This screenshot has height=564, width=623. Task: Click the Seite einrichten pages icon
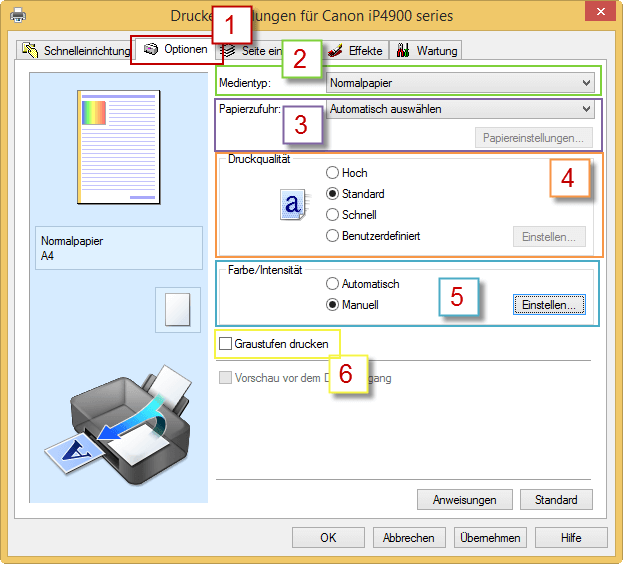pyautogui.click(x=229, y=51)
